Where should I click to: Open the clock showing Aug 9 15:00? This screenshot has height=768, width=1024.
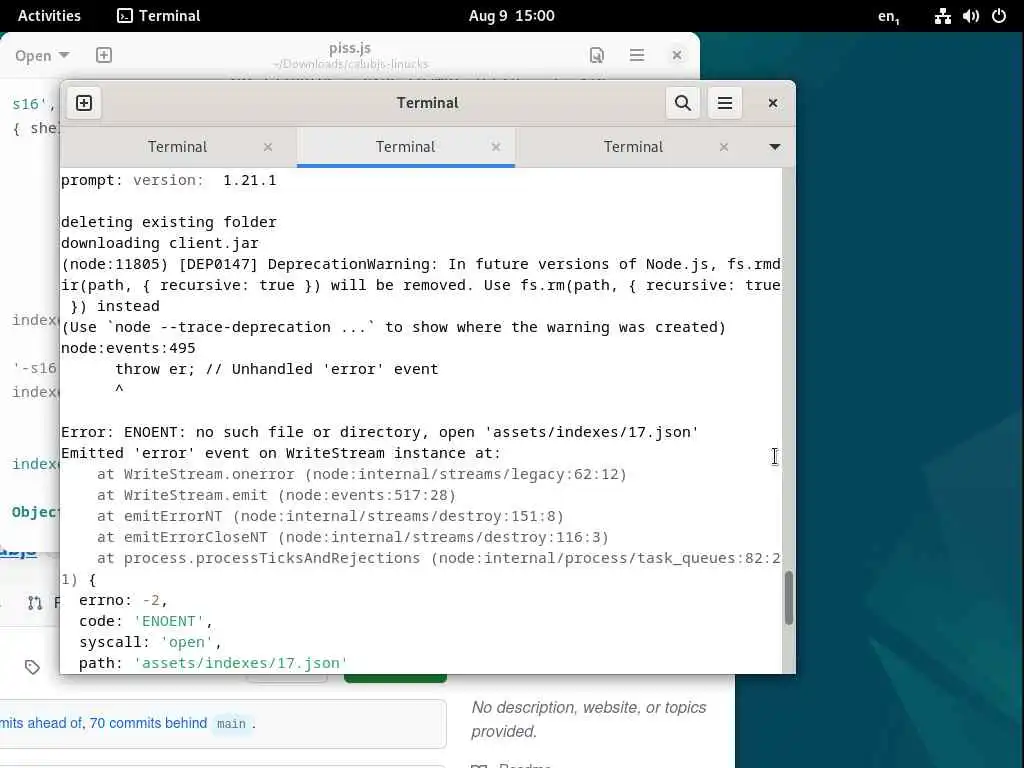[511, 16]
